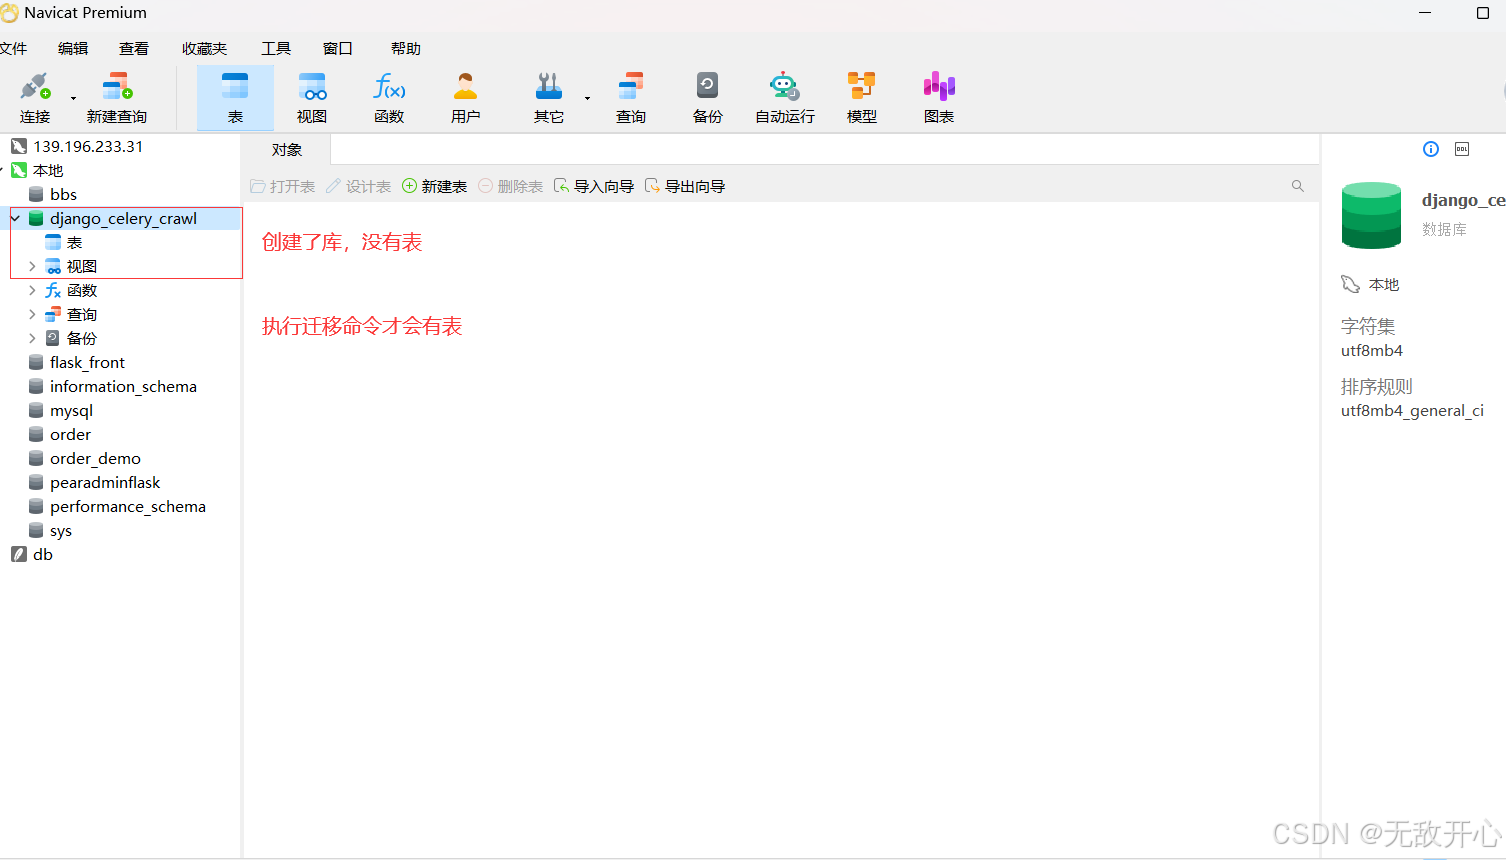
Task: Open the 文件 menu
Action: (x=13, y=48)
